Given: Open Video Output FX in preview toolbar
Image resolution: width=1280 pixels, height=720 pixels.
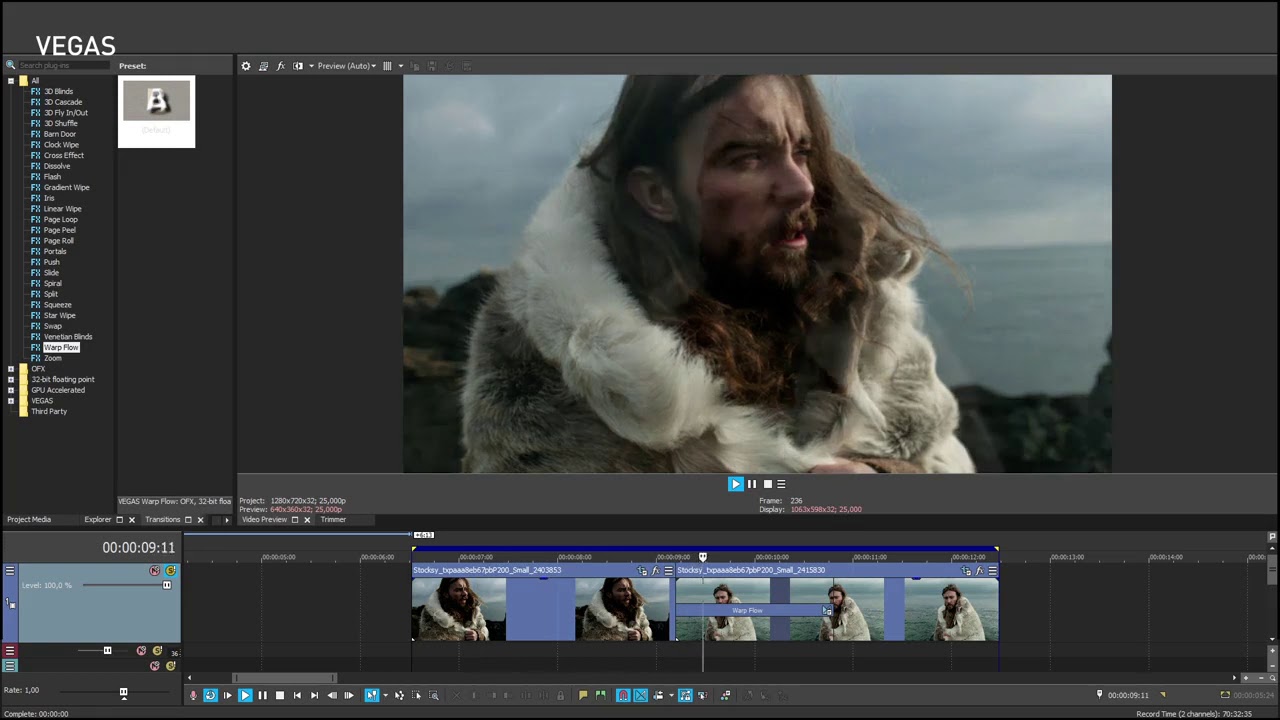Looking at the screenshot, I should [x=281, y=66].
